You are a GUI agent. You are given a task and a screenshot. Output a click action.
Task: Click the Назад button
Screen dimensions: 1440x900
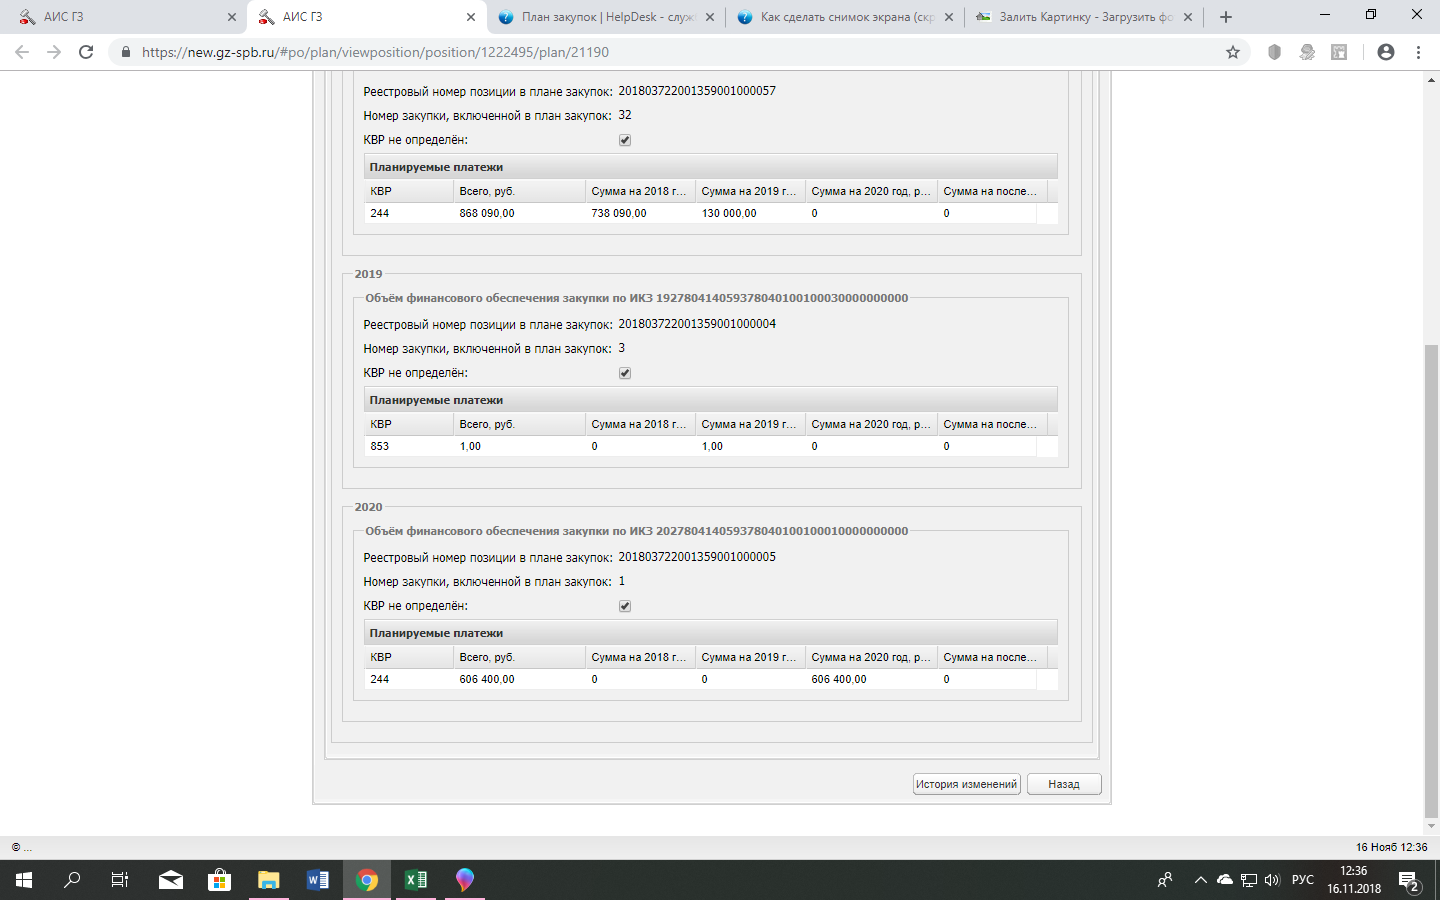(1064, 784)
